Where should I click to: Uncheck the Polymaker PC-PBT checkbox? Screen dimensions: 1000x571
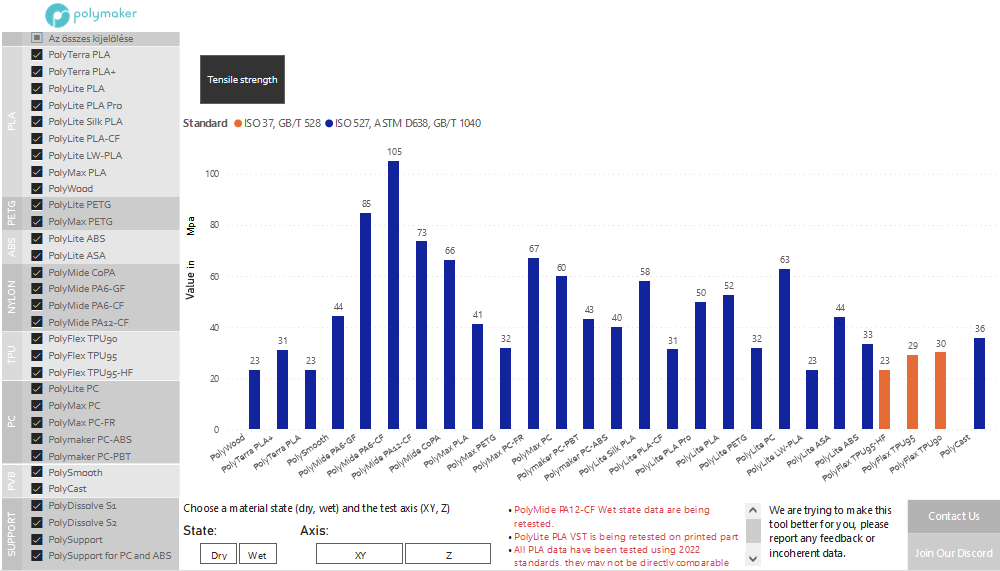(37, 456)
